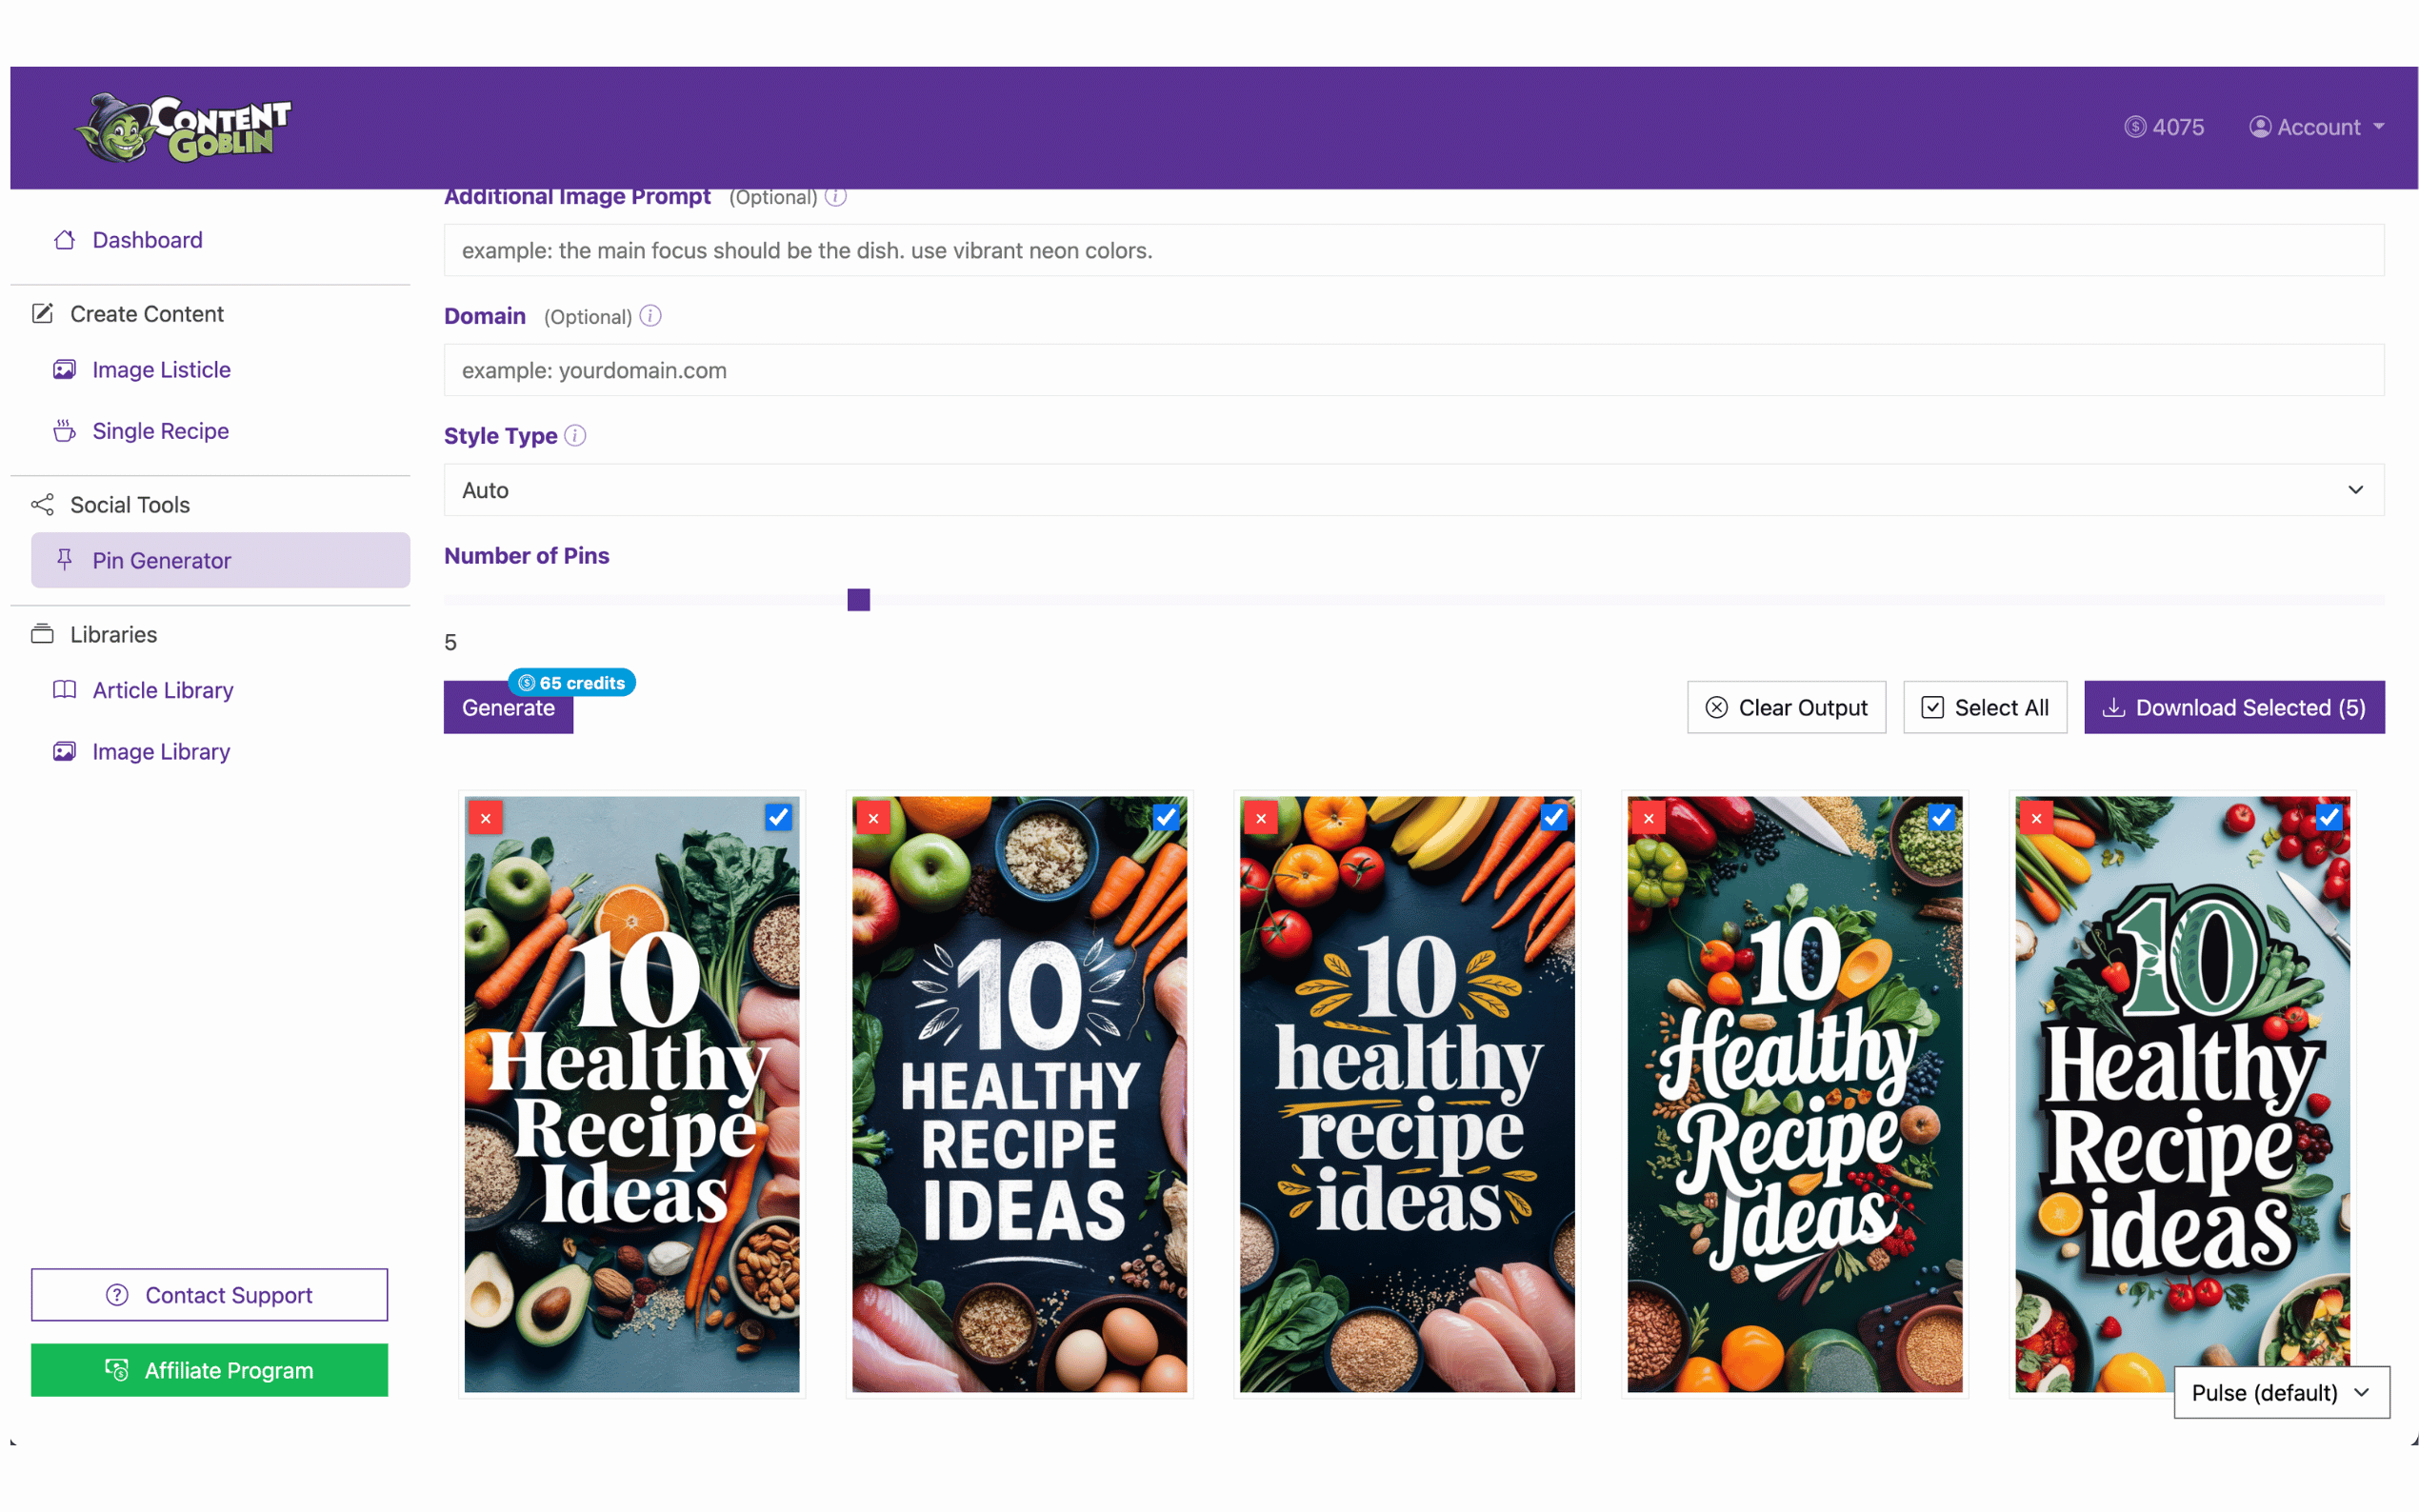The height and width of the screenshot is (1512, 2419).
Task: Uncheck the first pin's selection checkbox
Action: pyautogui.click(x=778, y=817)
